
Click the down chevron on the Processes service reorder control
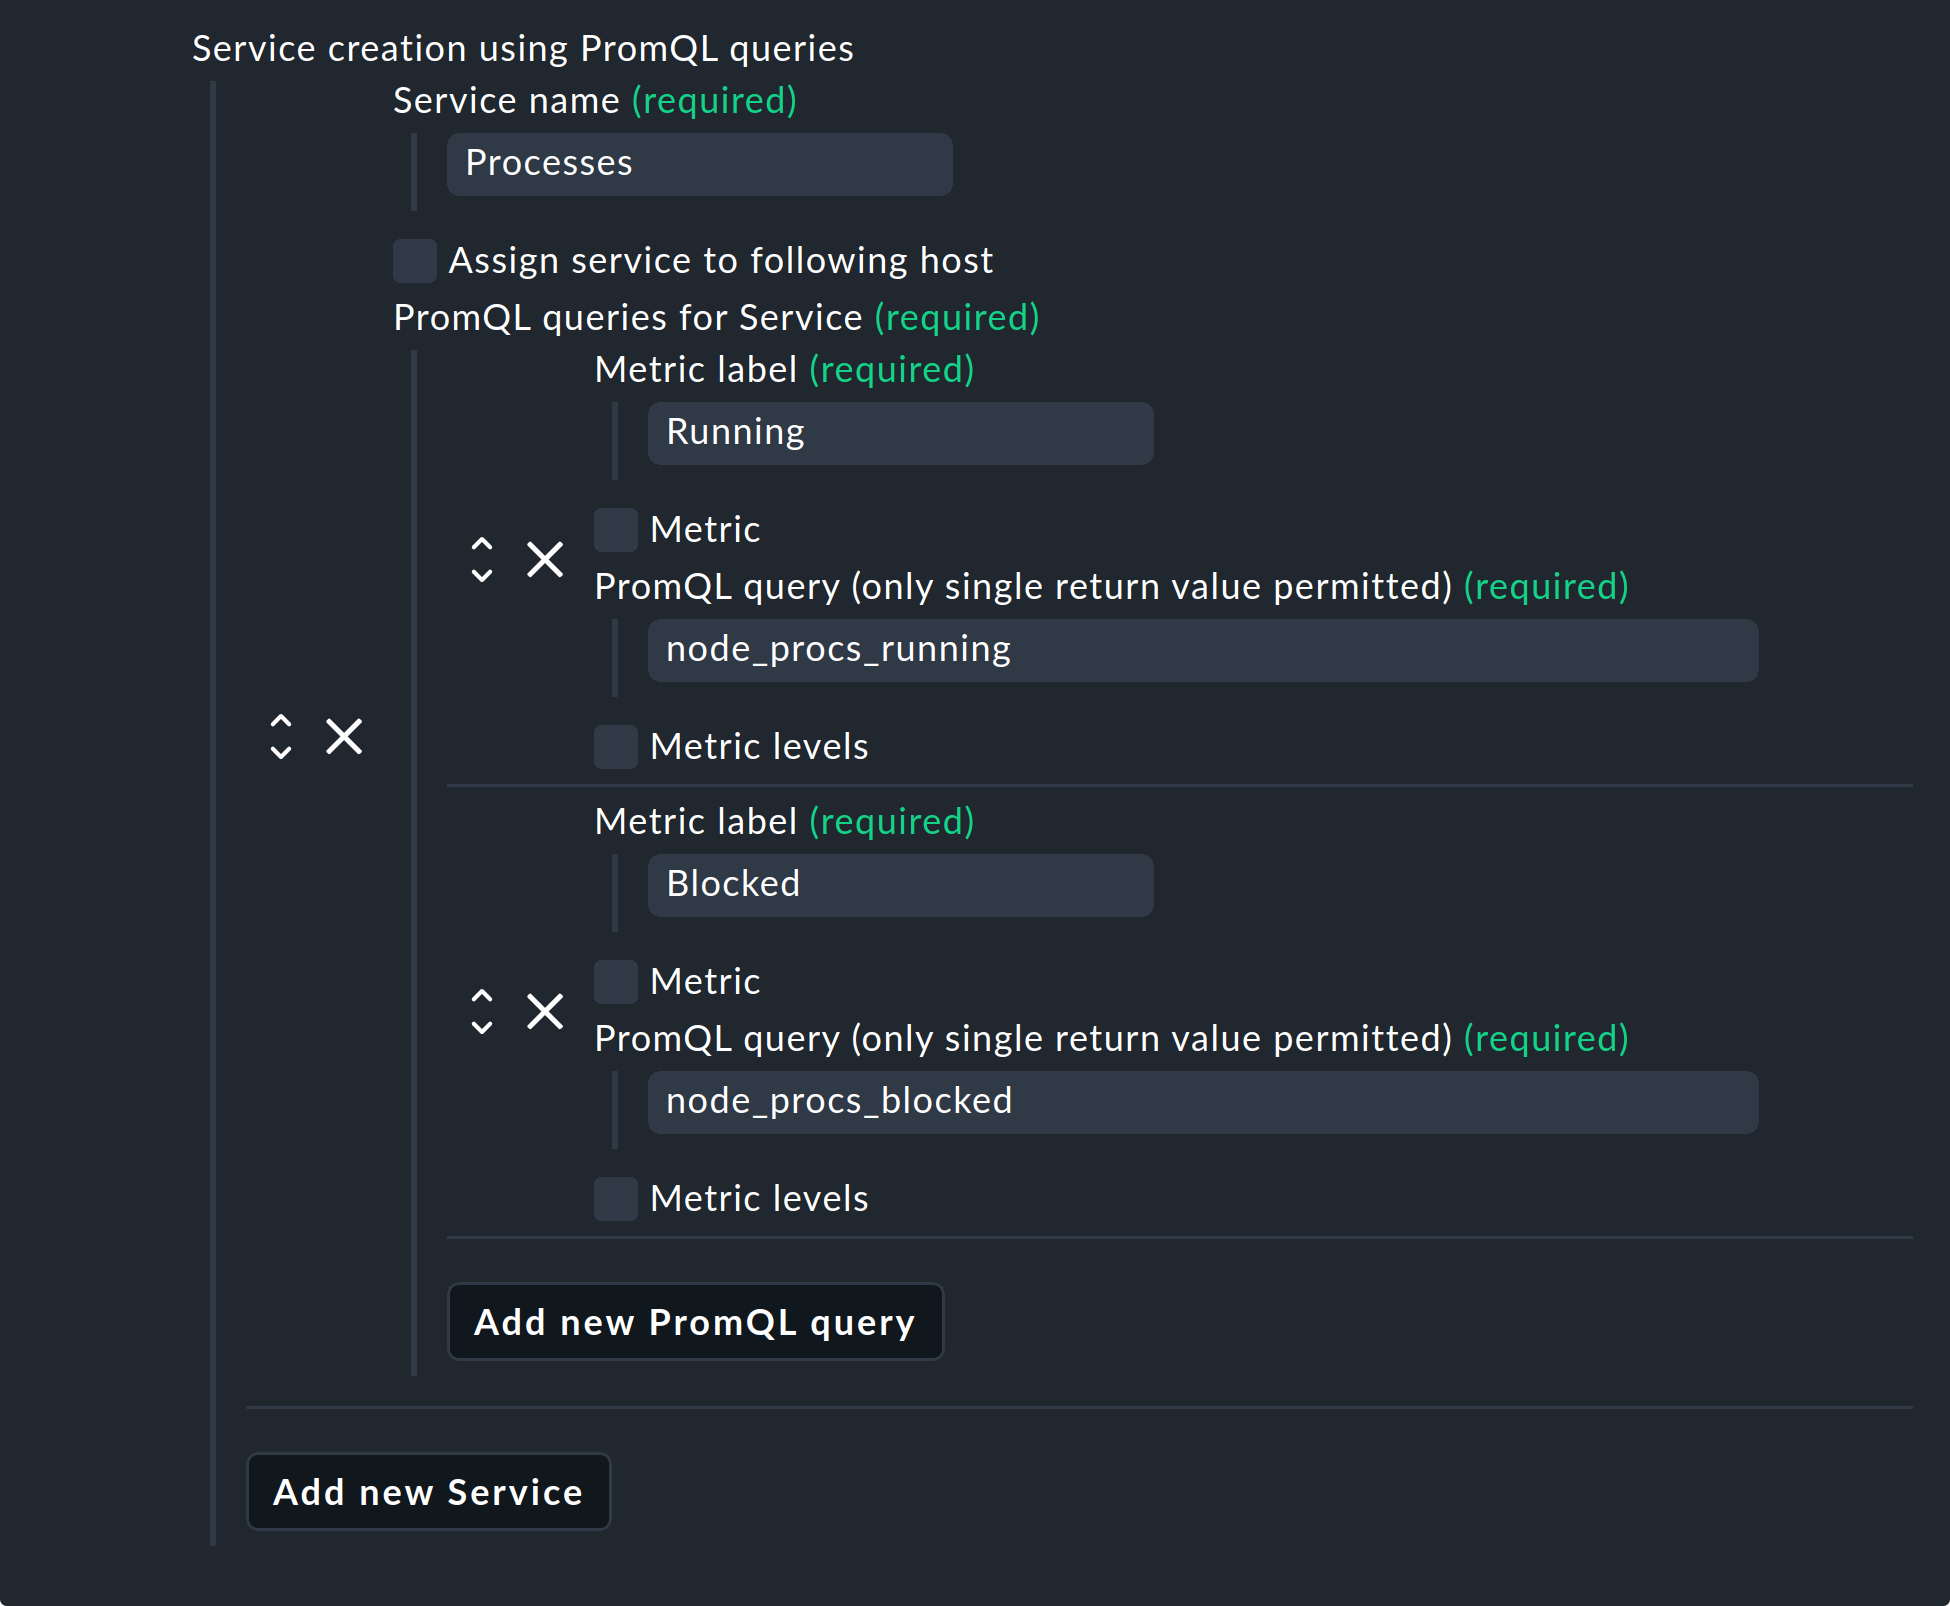[x=281, y=751]
